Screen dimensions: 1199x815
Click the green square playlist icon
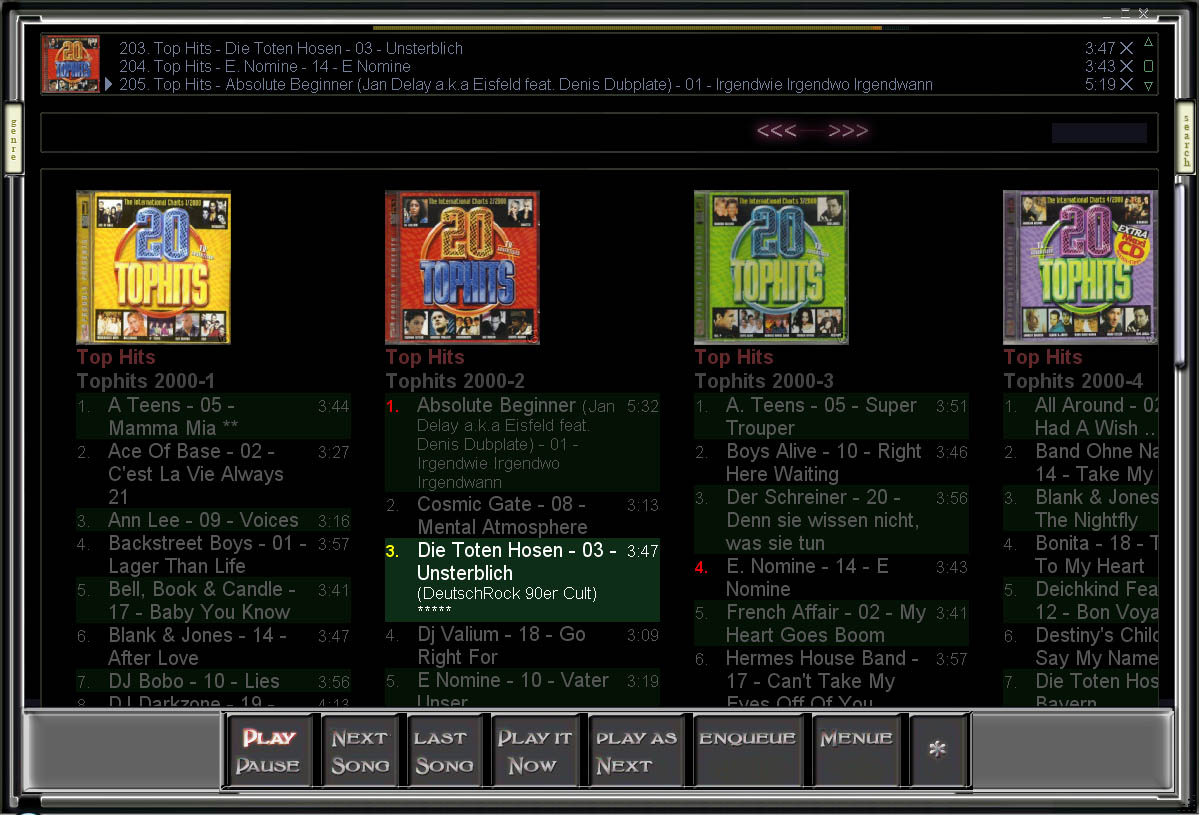pos(1148,66)
